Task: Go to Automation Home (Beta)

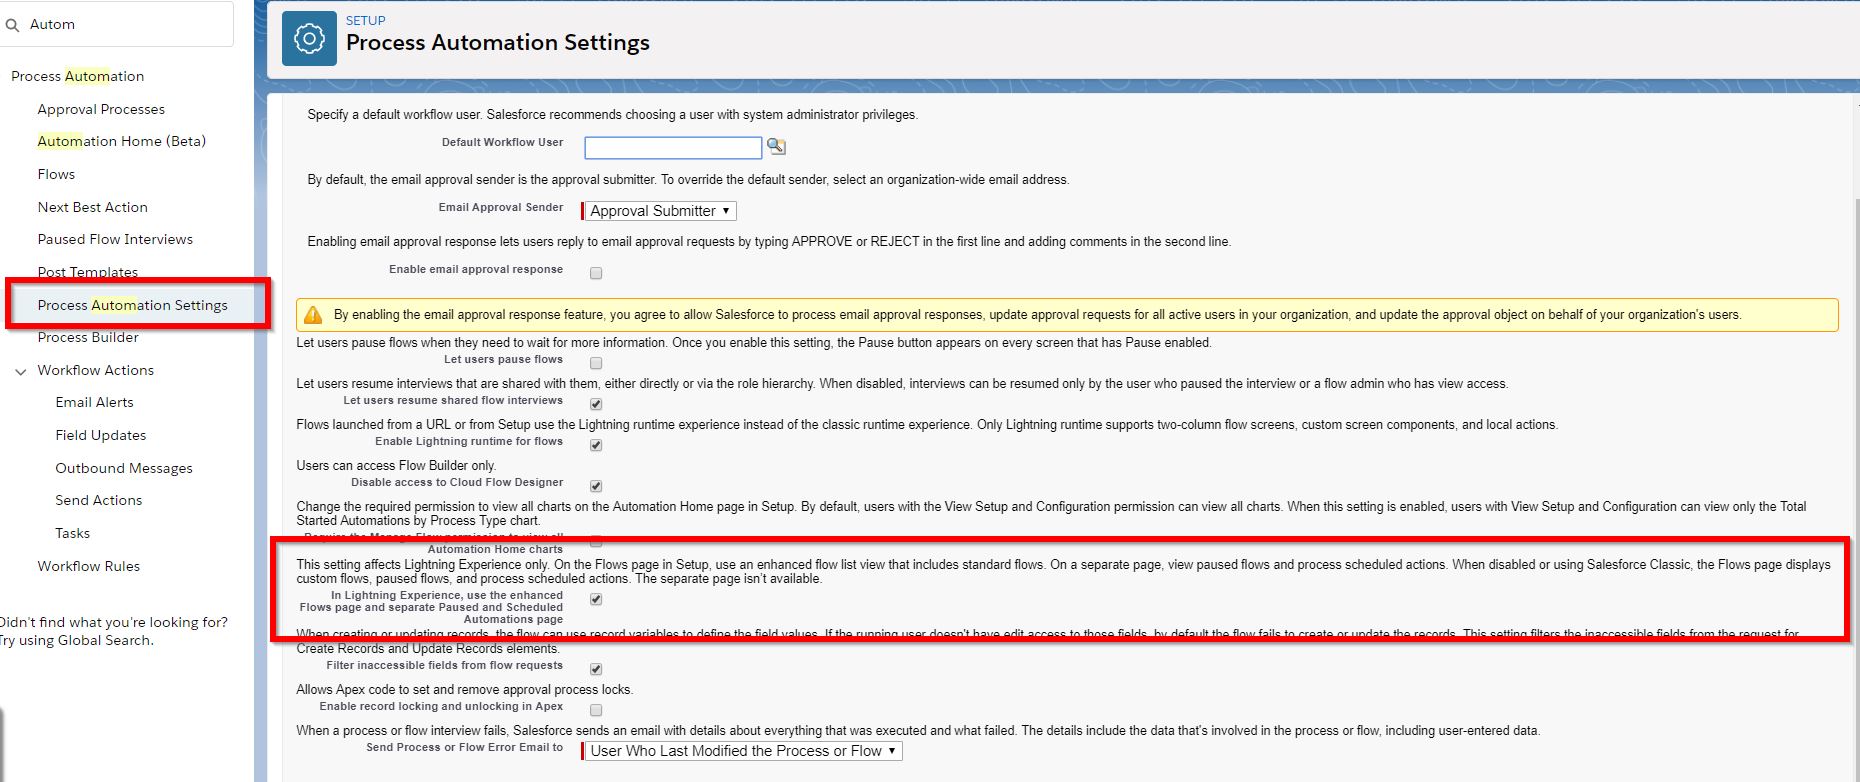Action: pyautogui.click(x=122, y=141)
